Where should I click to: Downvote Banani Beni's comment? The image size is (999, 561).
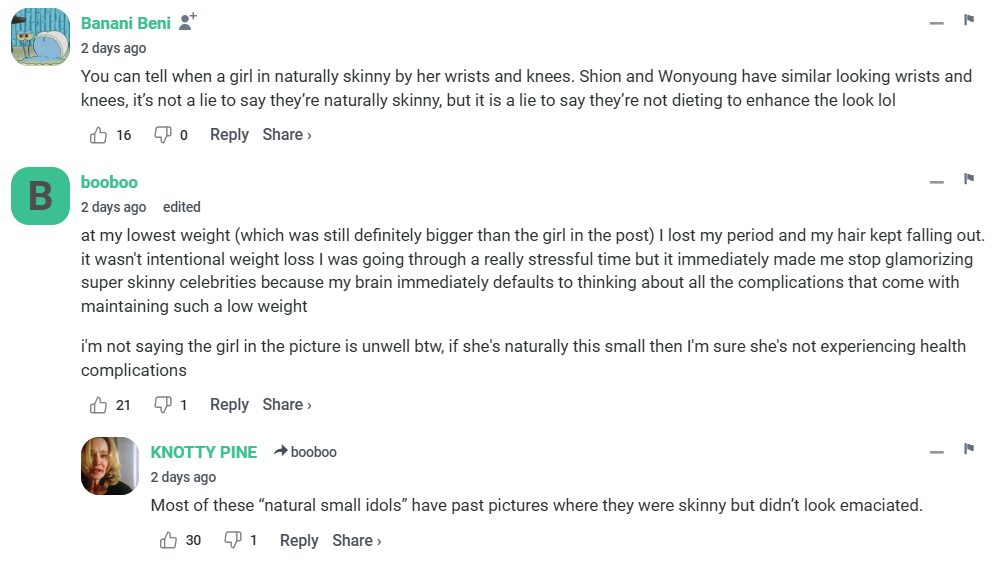pos(162,135)
